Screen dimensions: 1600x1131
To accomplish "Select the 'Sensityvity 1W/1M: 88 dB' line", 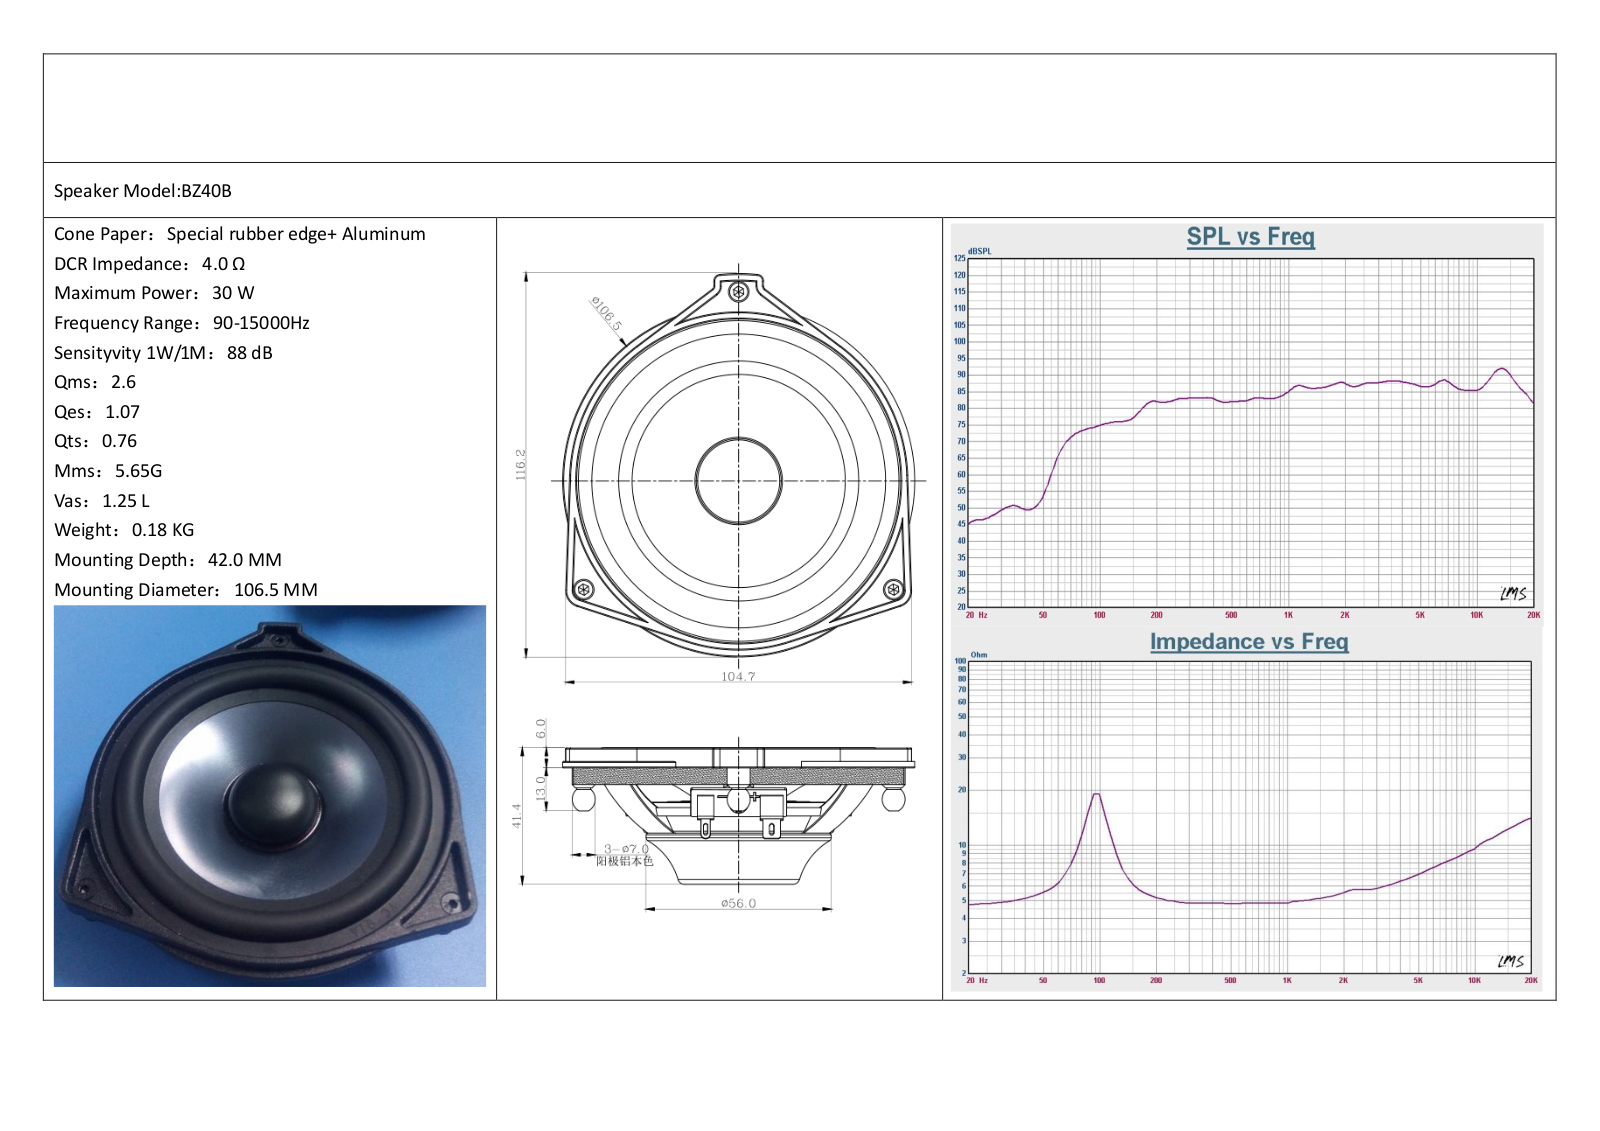I will click(163, 353).
